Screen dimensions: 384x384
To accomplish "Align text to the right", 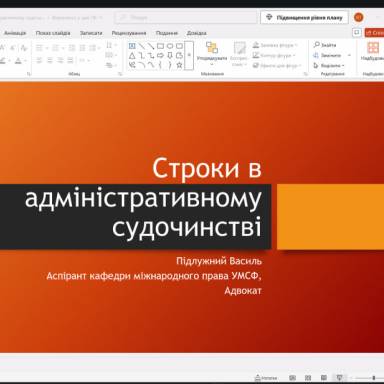I will click(60, 60).
